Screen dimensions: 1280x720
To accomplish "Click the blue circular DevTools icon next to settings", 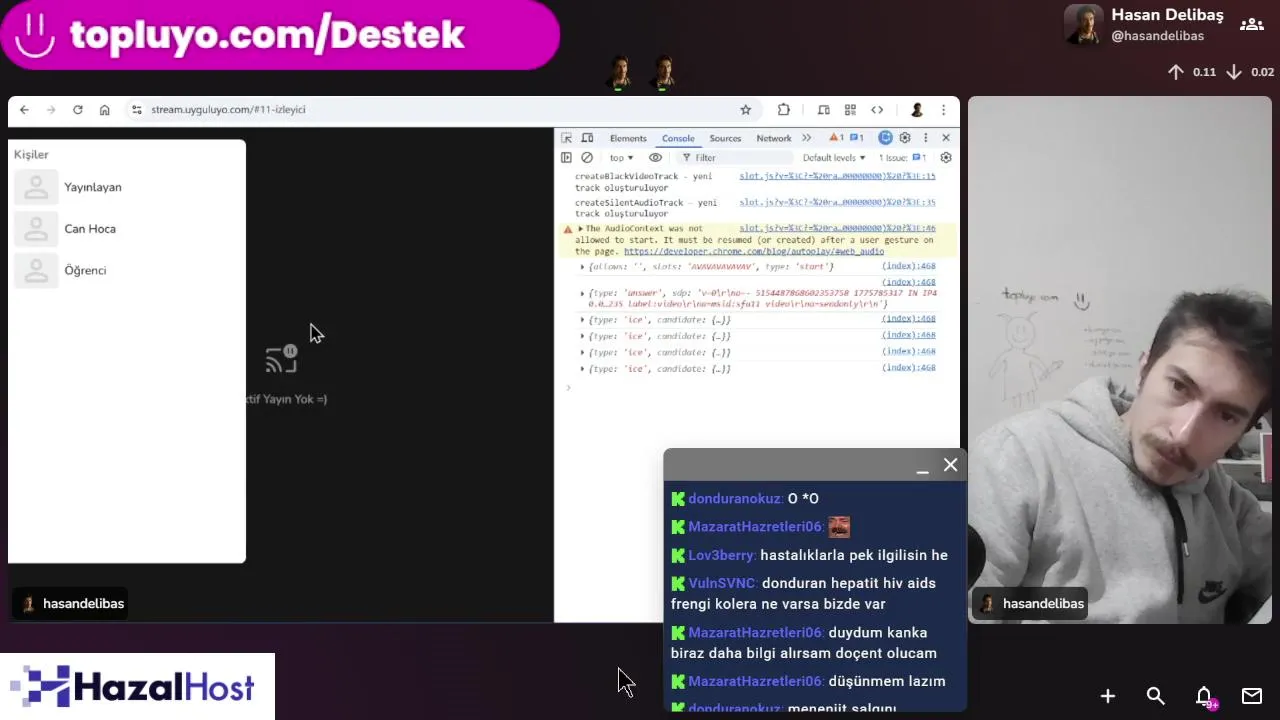I will click(x=885, y=138).
